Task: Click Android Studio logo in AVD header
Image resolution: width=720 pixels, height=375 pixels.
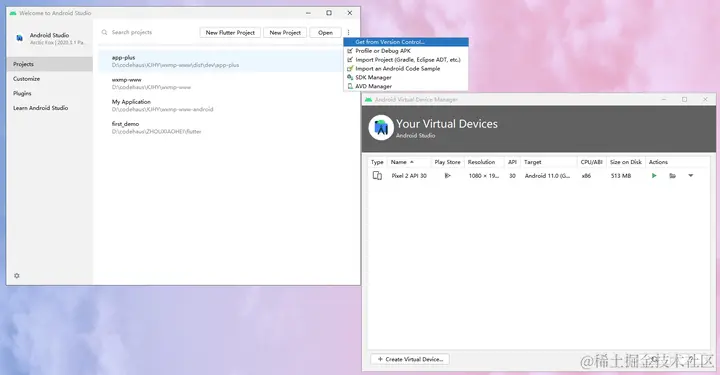Action: click(381, 127)
